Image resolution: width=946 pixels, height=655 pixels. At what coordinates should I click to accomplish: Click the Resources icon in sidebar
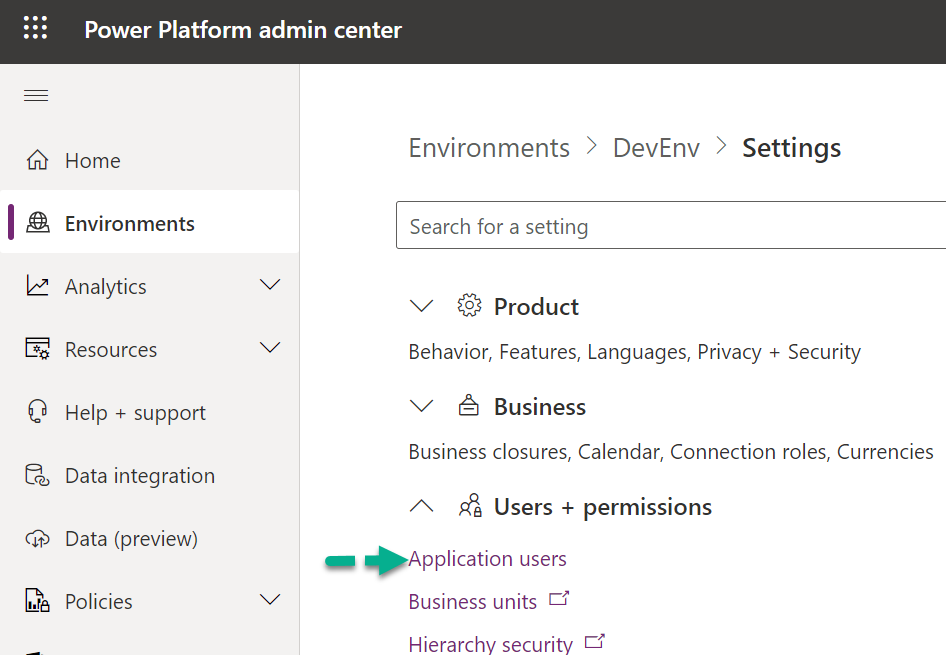[x=37, y=350]
